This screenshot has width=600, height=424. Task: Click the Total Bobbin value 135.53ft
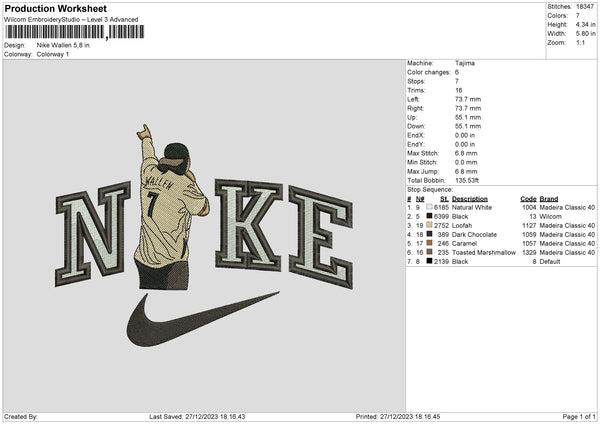click(x=467, y=180)
